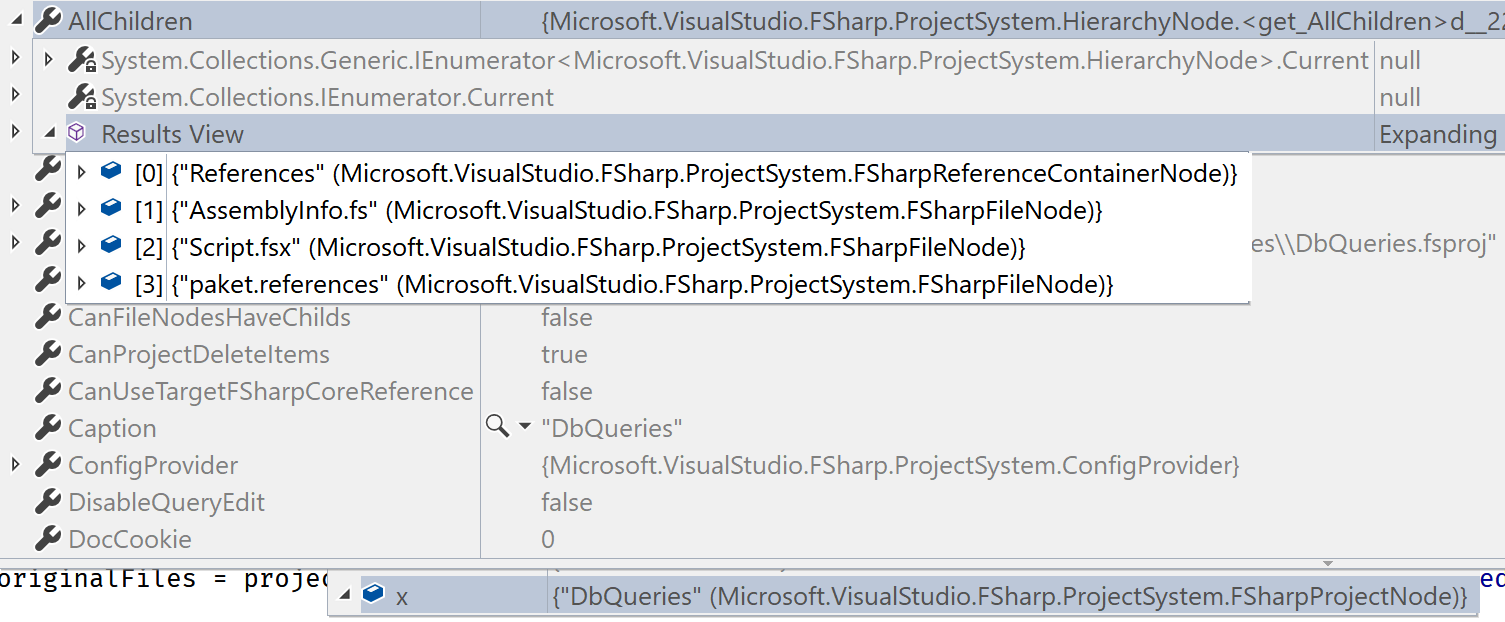Click the blue cube icon of item [0]

111,172
